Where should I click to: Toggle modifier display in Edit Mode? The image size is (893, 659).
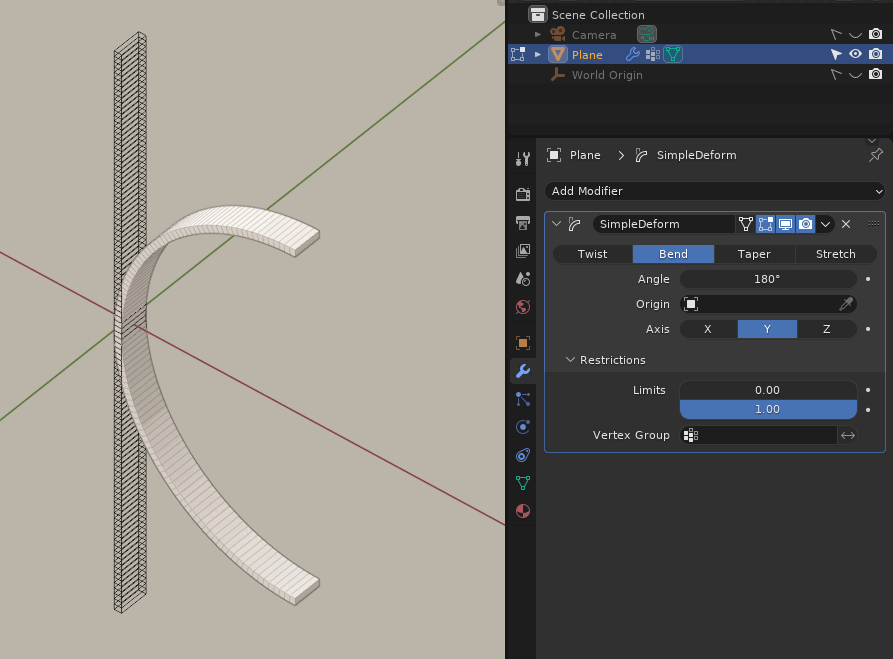coord(765,223)
